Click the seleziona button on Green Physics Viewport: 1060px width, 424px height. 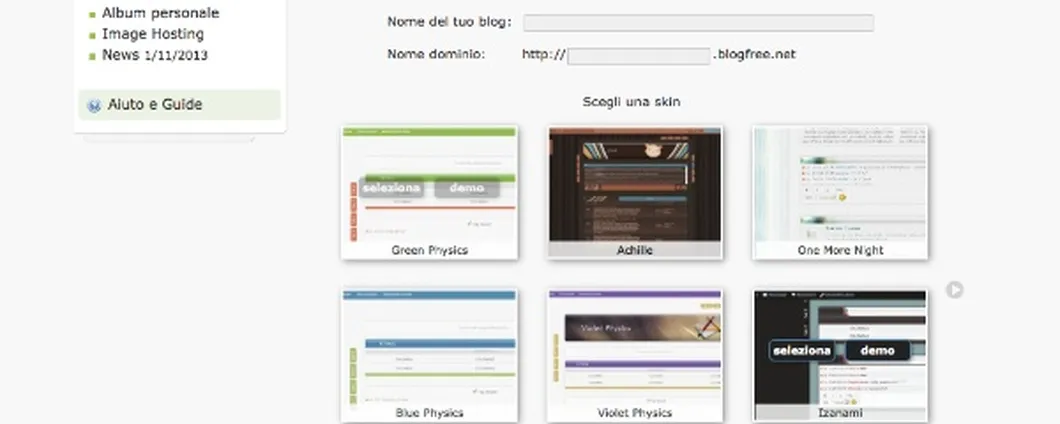pyautogui.click(x=391, y=187)
